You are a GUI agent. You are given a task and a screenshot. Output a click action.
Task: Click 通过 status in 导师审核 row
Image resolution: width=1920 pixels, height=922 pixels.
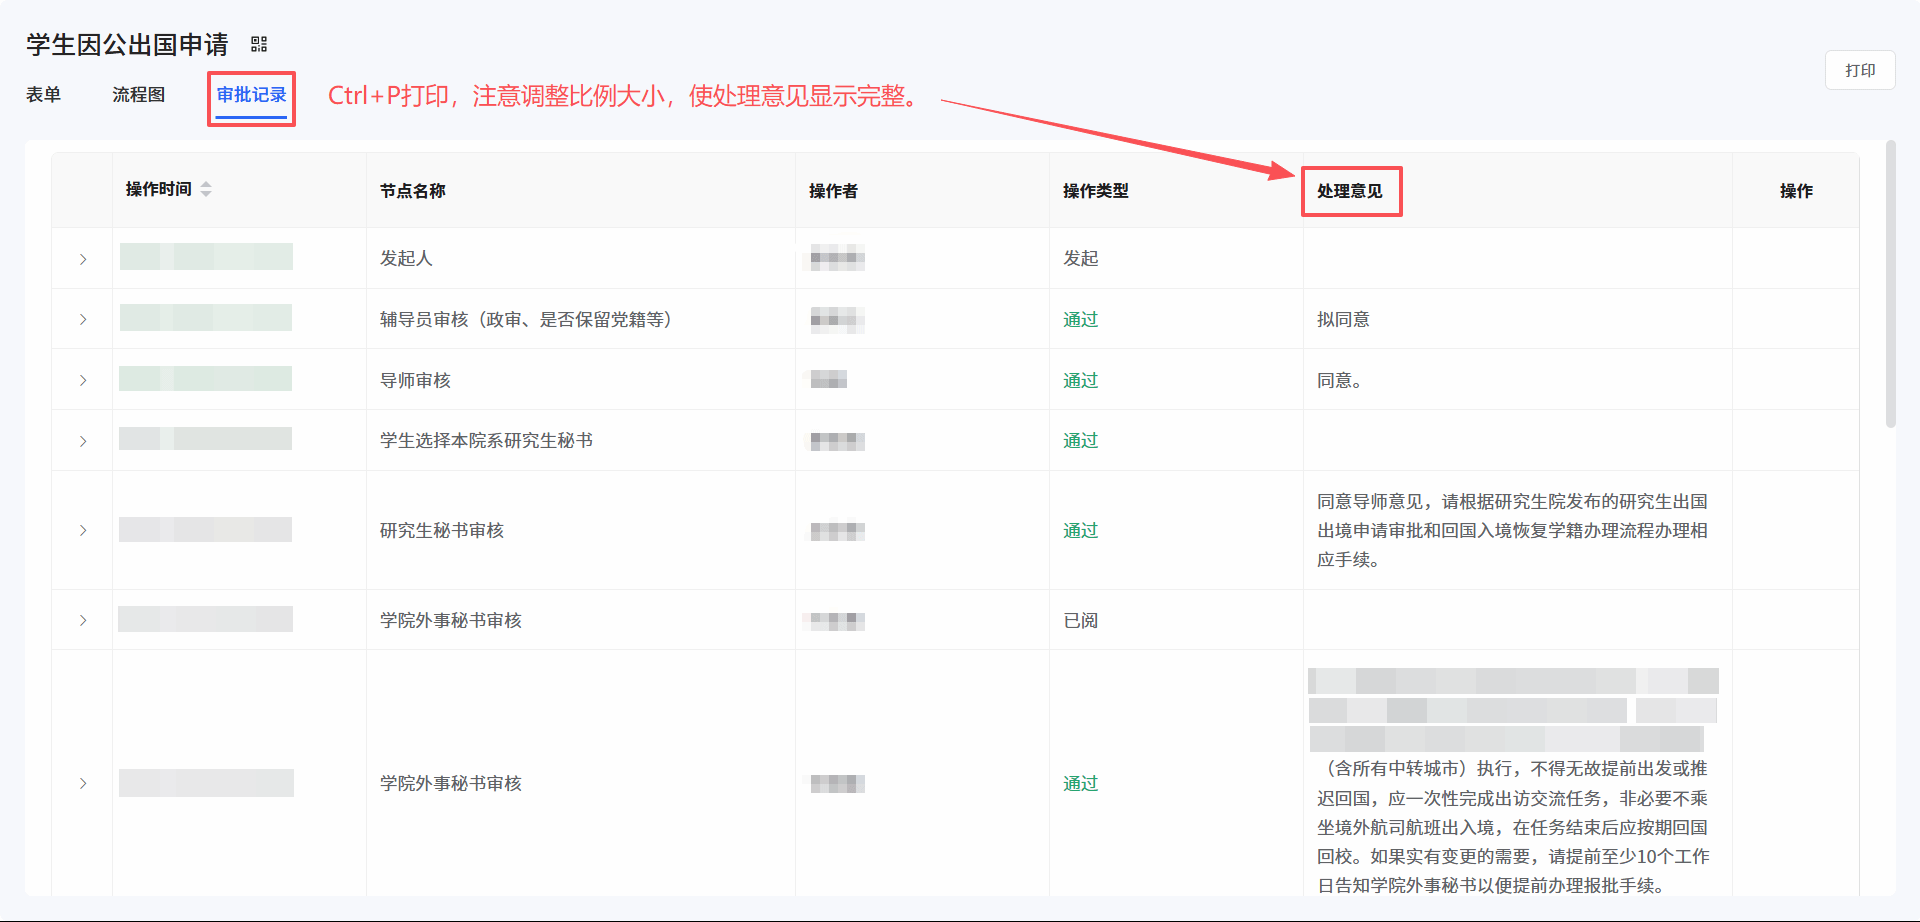click(x=1081, y=380)
